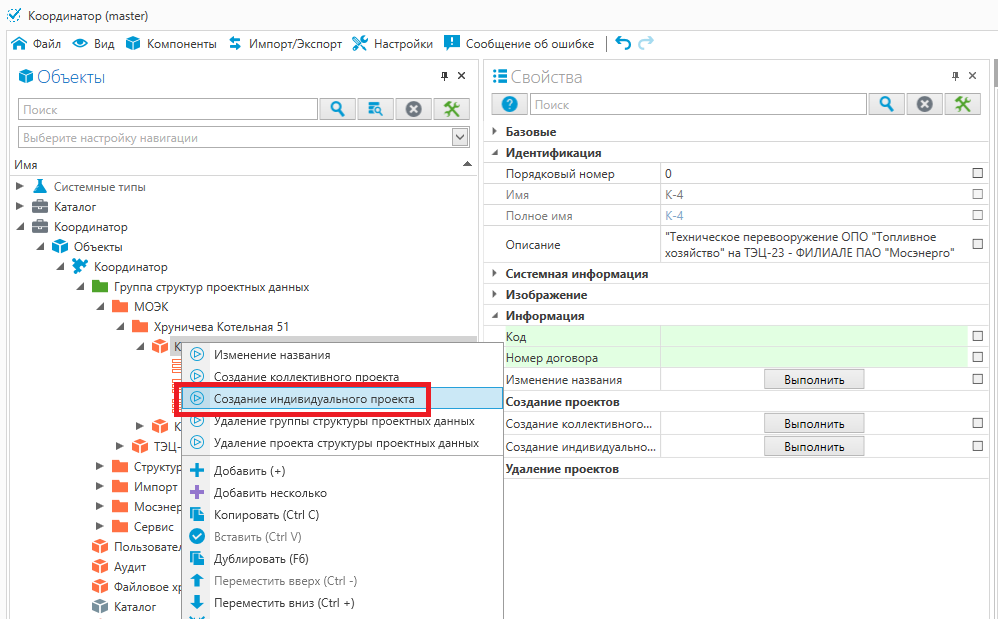Click Выполнить button for Создание коллективного

point(814,424)
